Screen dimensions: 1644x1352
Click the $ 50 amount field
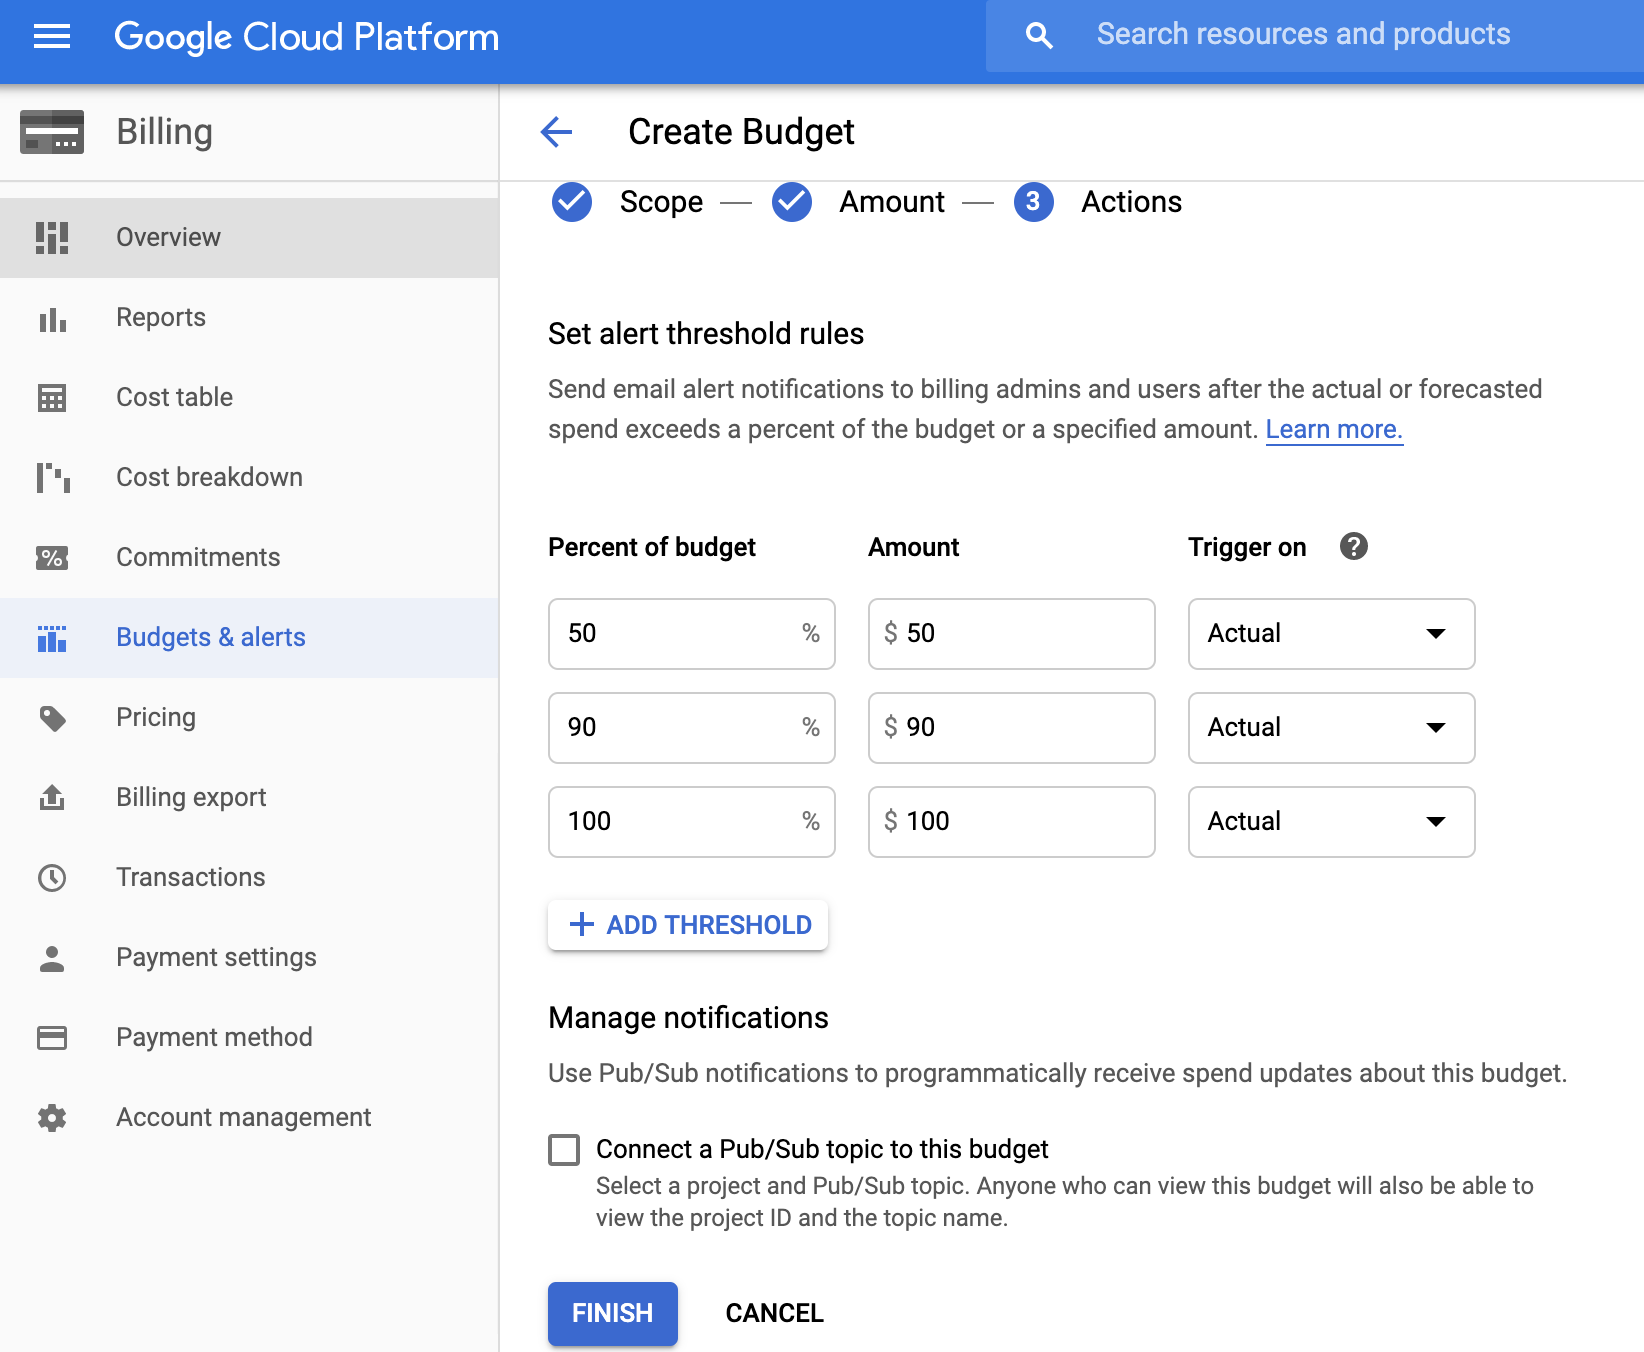point(1012,634)
